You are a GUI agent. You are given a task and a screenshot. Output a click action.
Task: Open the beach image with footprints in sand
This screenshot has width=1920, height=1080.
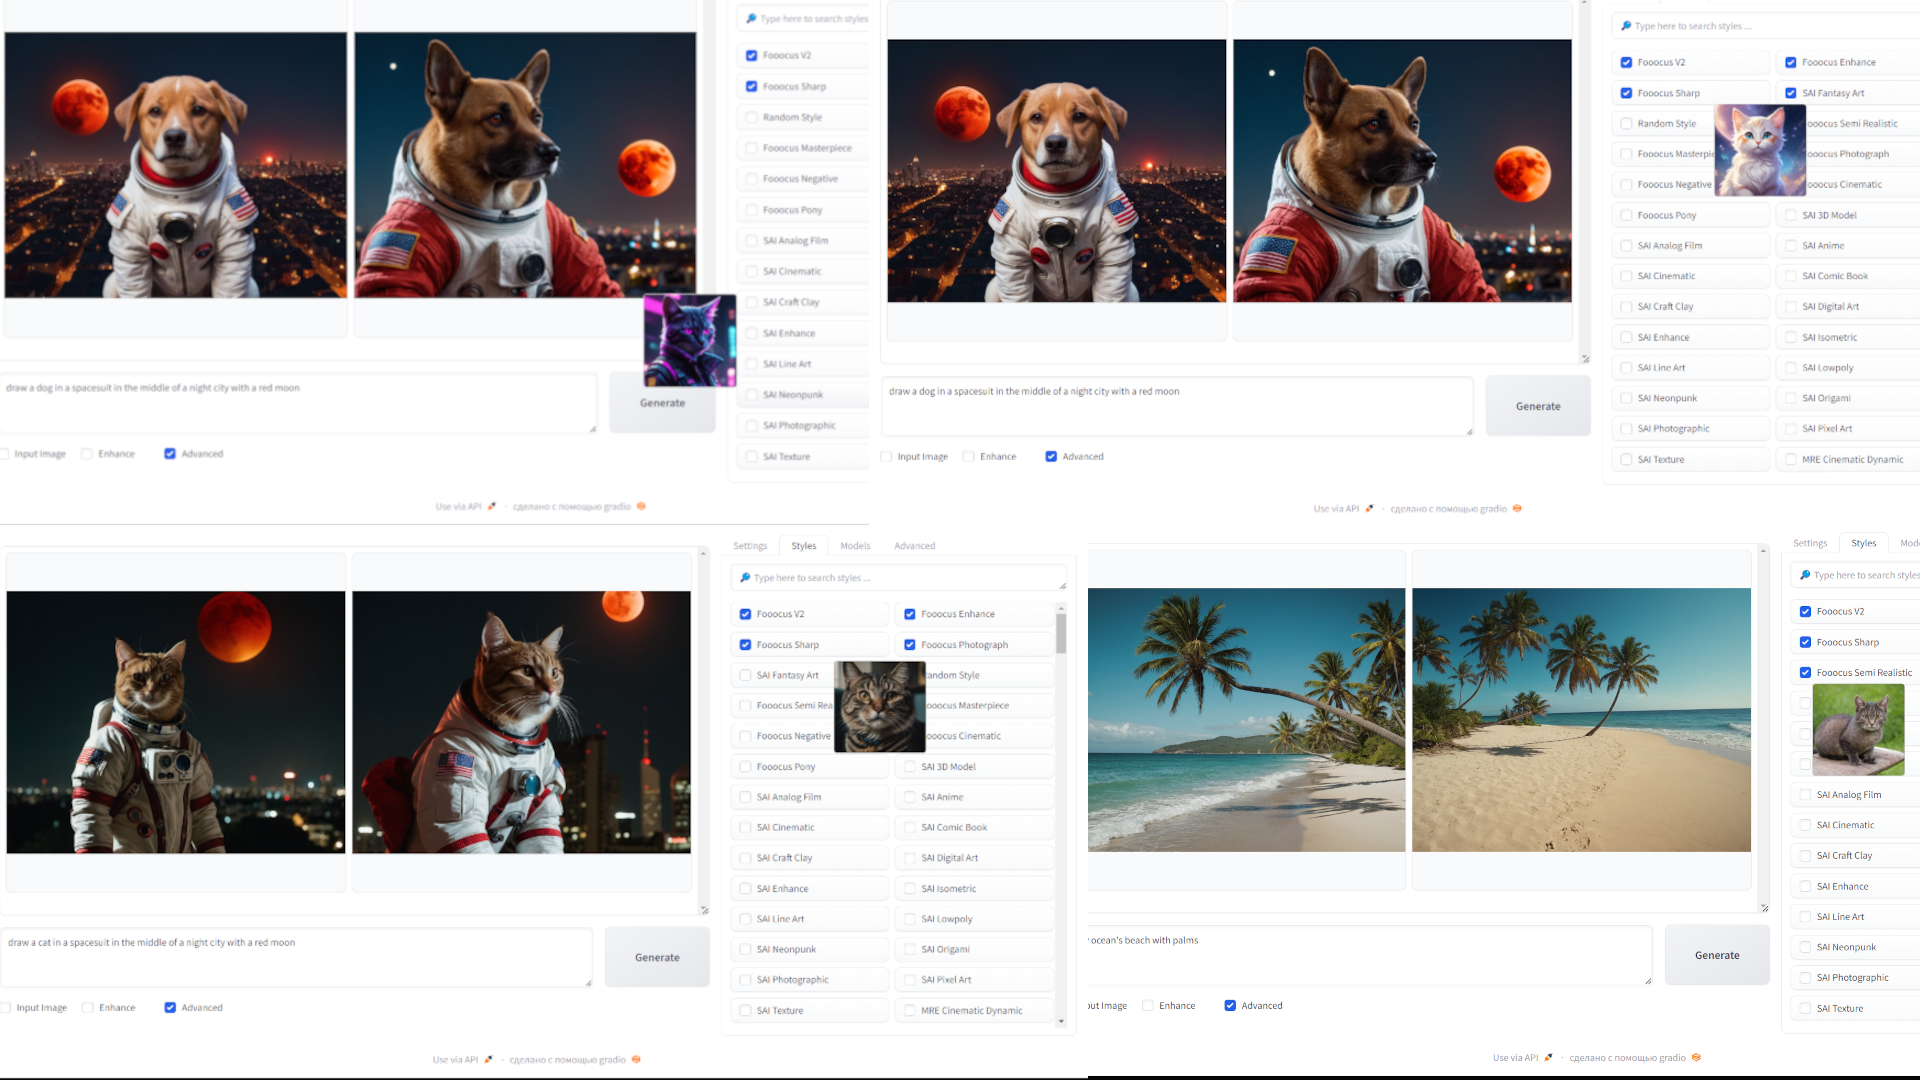tap(1581, 720)
